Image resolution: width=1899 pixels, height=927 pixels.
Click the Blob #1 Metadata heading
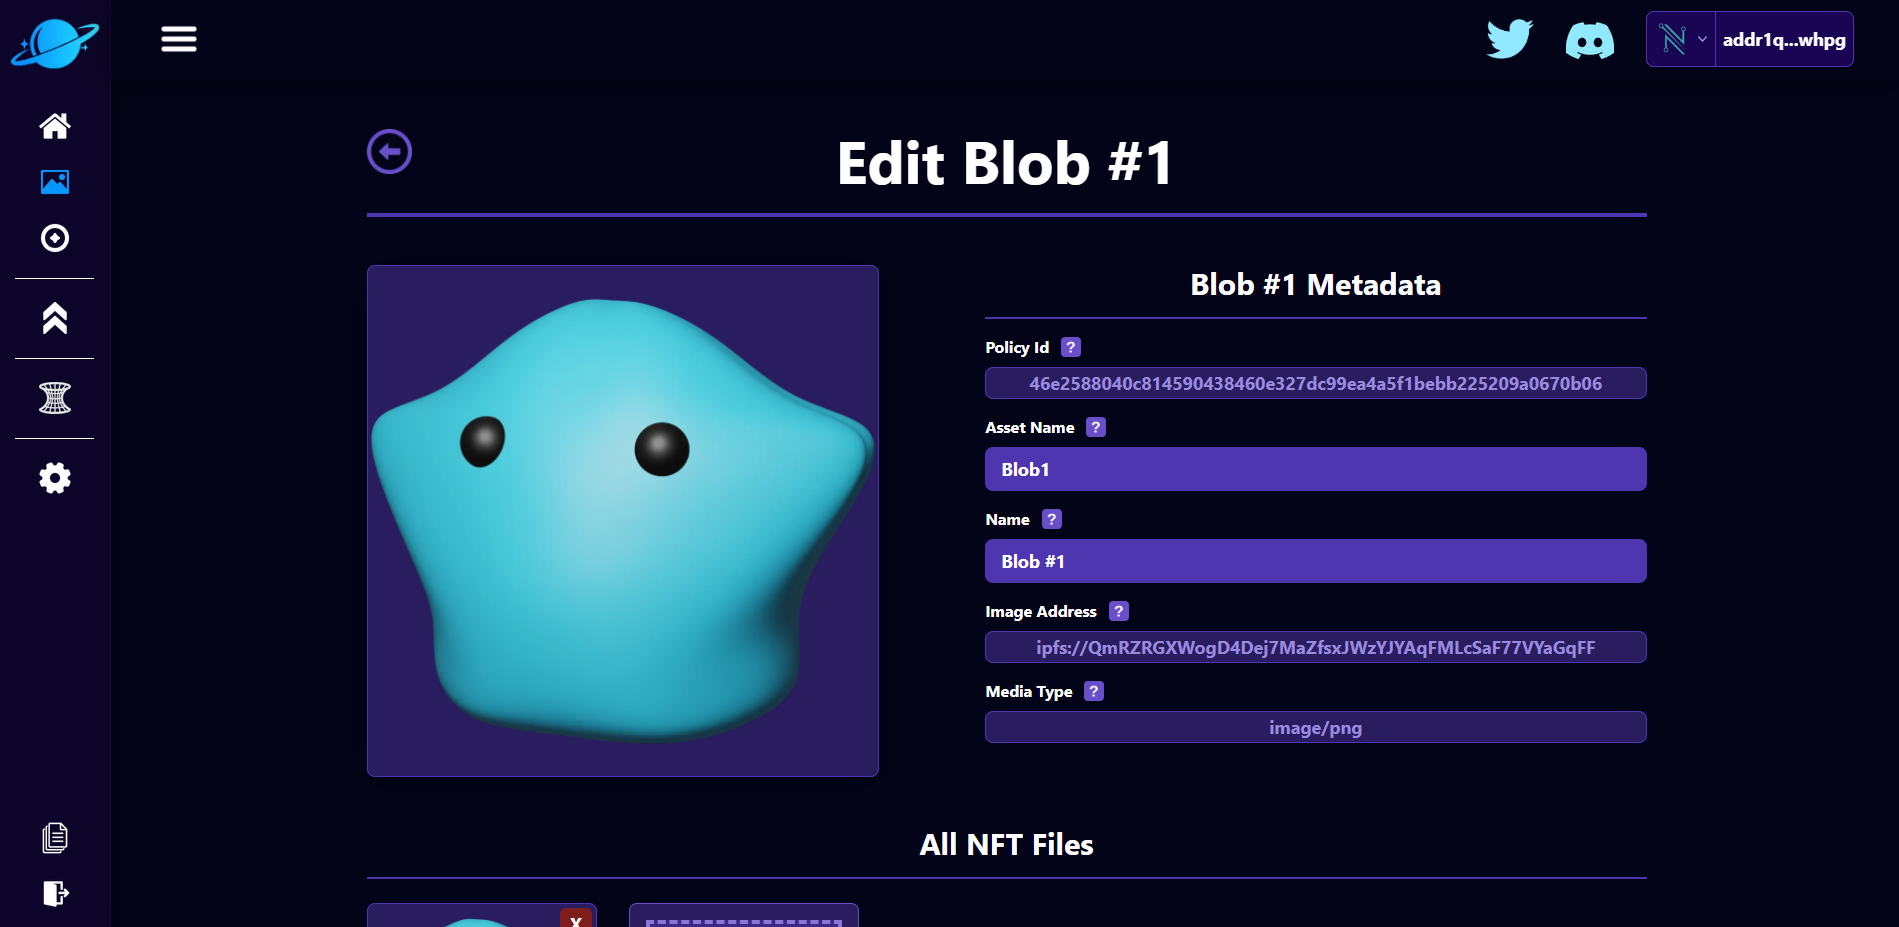(1315, 285)
